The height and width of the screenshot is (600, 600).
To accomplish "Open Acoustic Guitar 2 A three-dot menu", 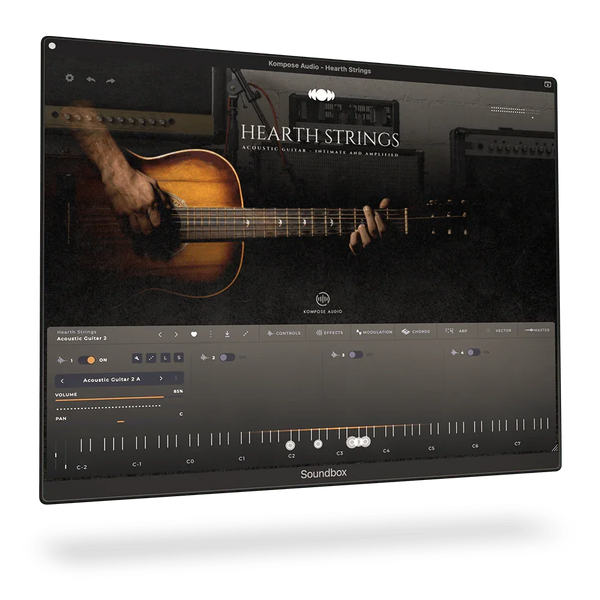I will click(176, 378).
